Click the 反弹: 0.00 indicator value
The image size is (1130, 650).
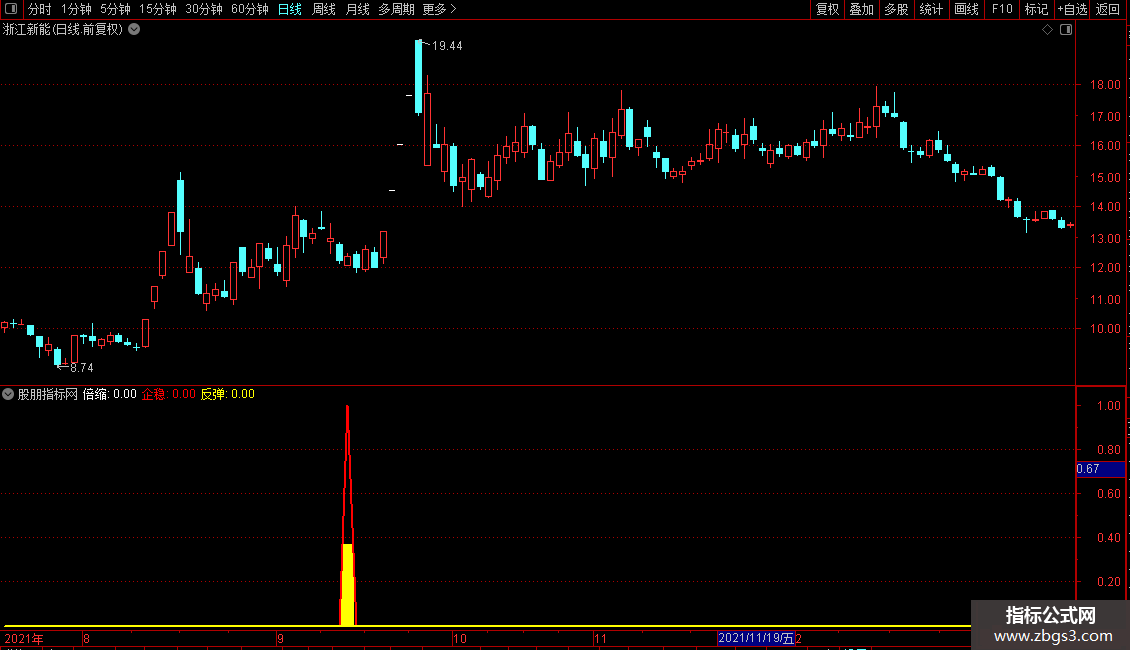(x=228, y=394)
